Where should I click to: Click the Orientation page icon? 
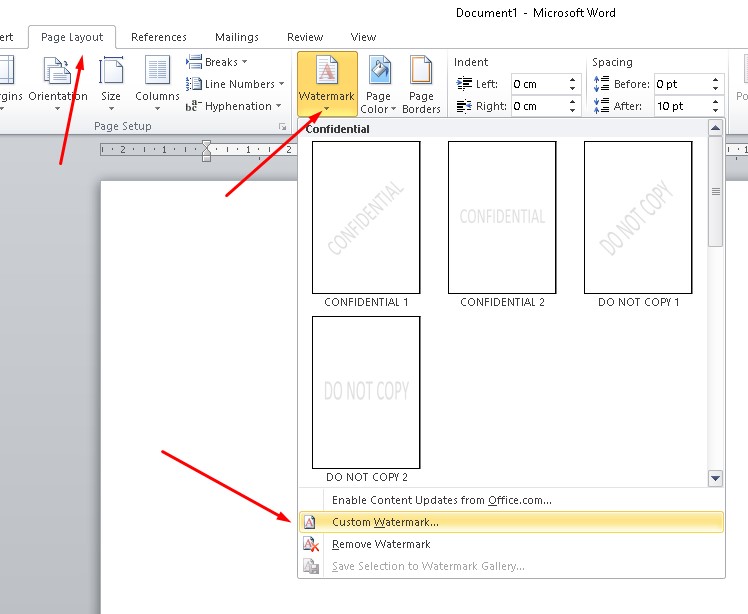[x=57, y=71]
